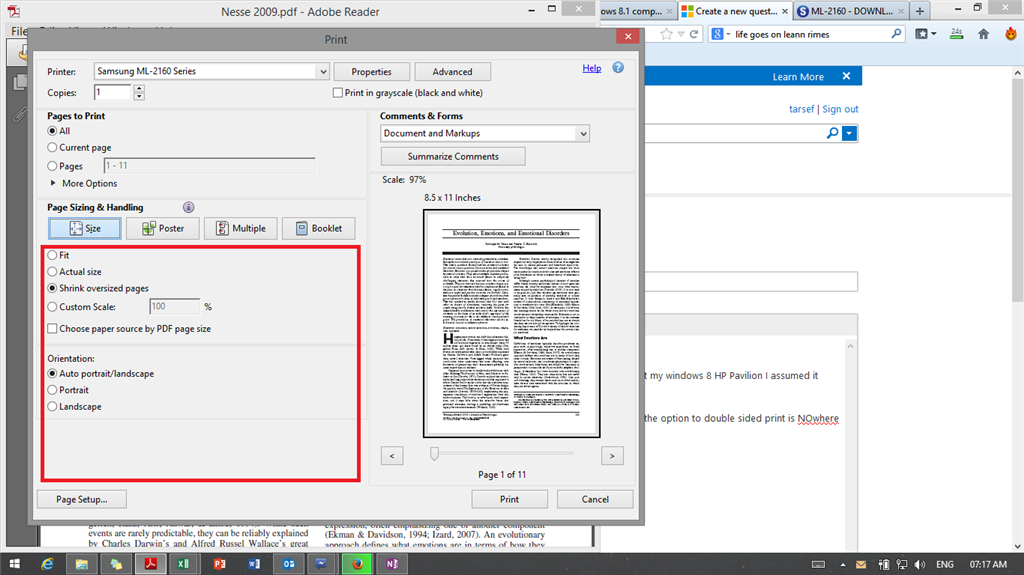Increase copies with the up stepper
This screenshot has height=575, width=1024.
tap(138, 88)
